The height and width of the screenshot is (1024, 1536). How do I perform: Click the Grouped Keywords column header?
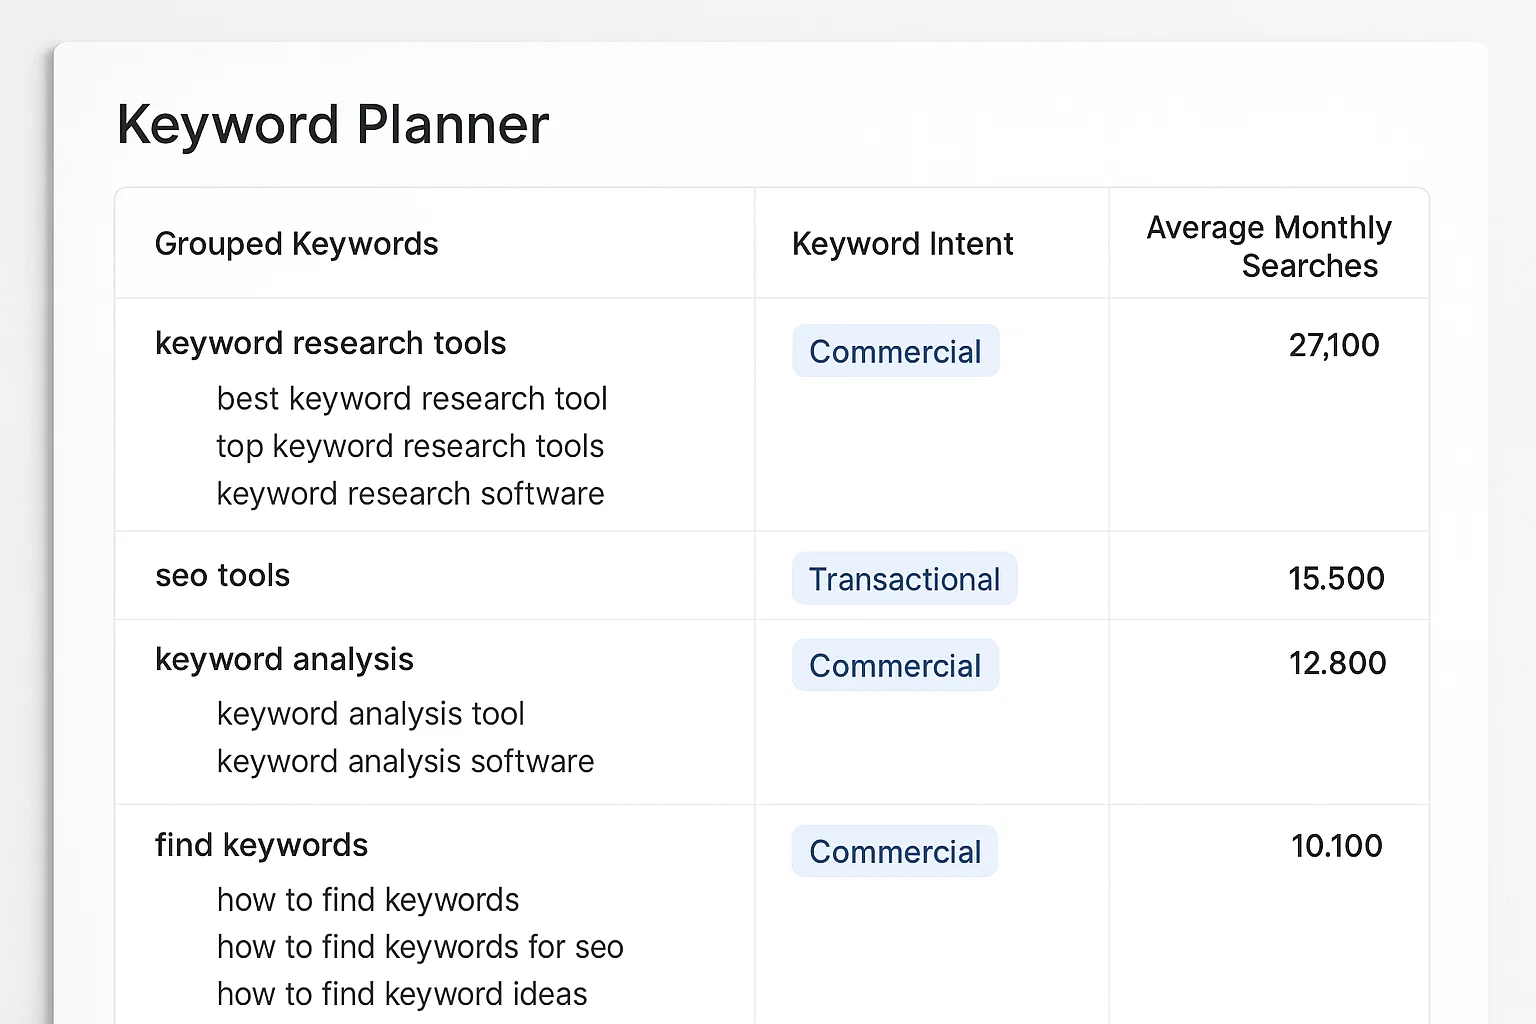point(296,243)
